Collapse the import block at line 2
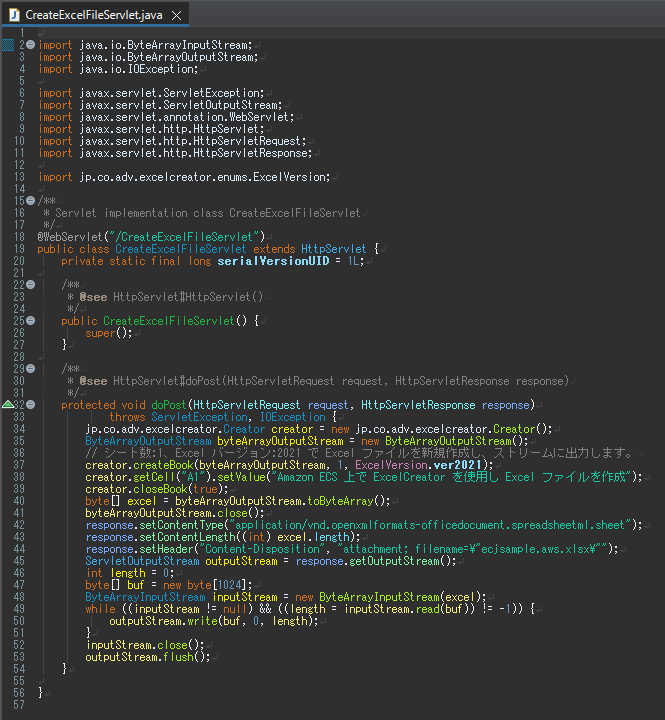The image size is (665, 720). pyautogui.click(x=30, y=45)
